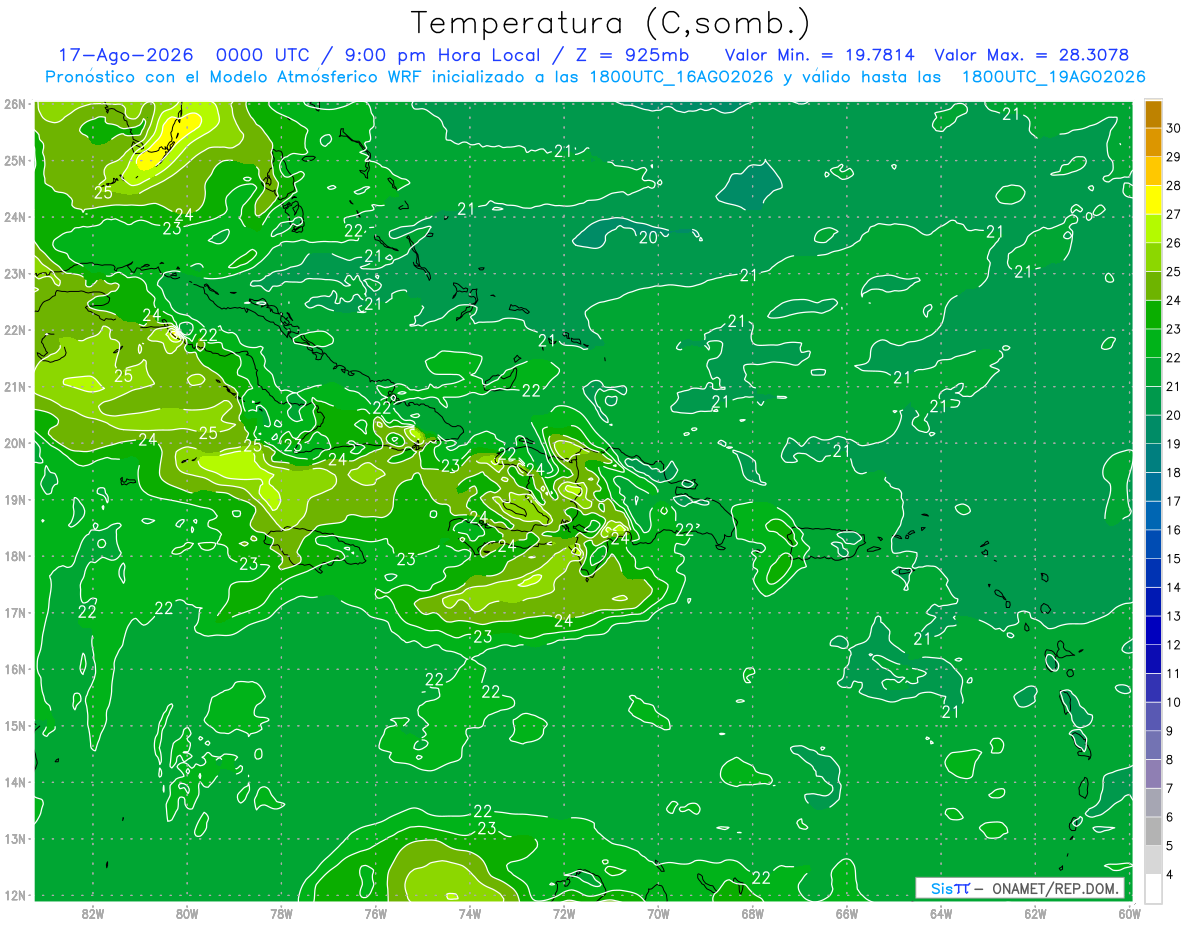Viewport: 1200px width, 927px height.
Task: Click the '20' contour label on the map
Action: (x=648, y=237)
